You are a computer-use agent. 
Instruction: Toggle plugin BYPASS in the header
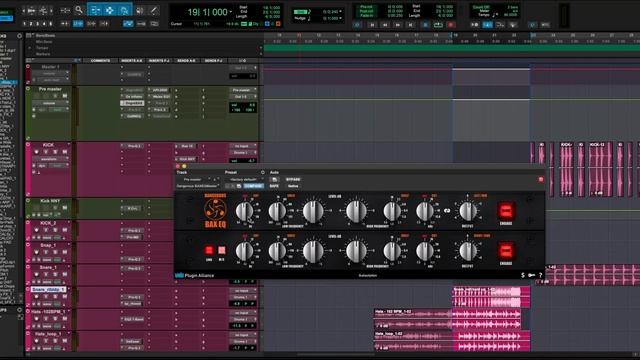293,180
